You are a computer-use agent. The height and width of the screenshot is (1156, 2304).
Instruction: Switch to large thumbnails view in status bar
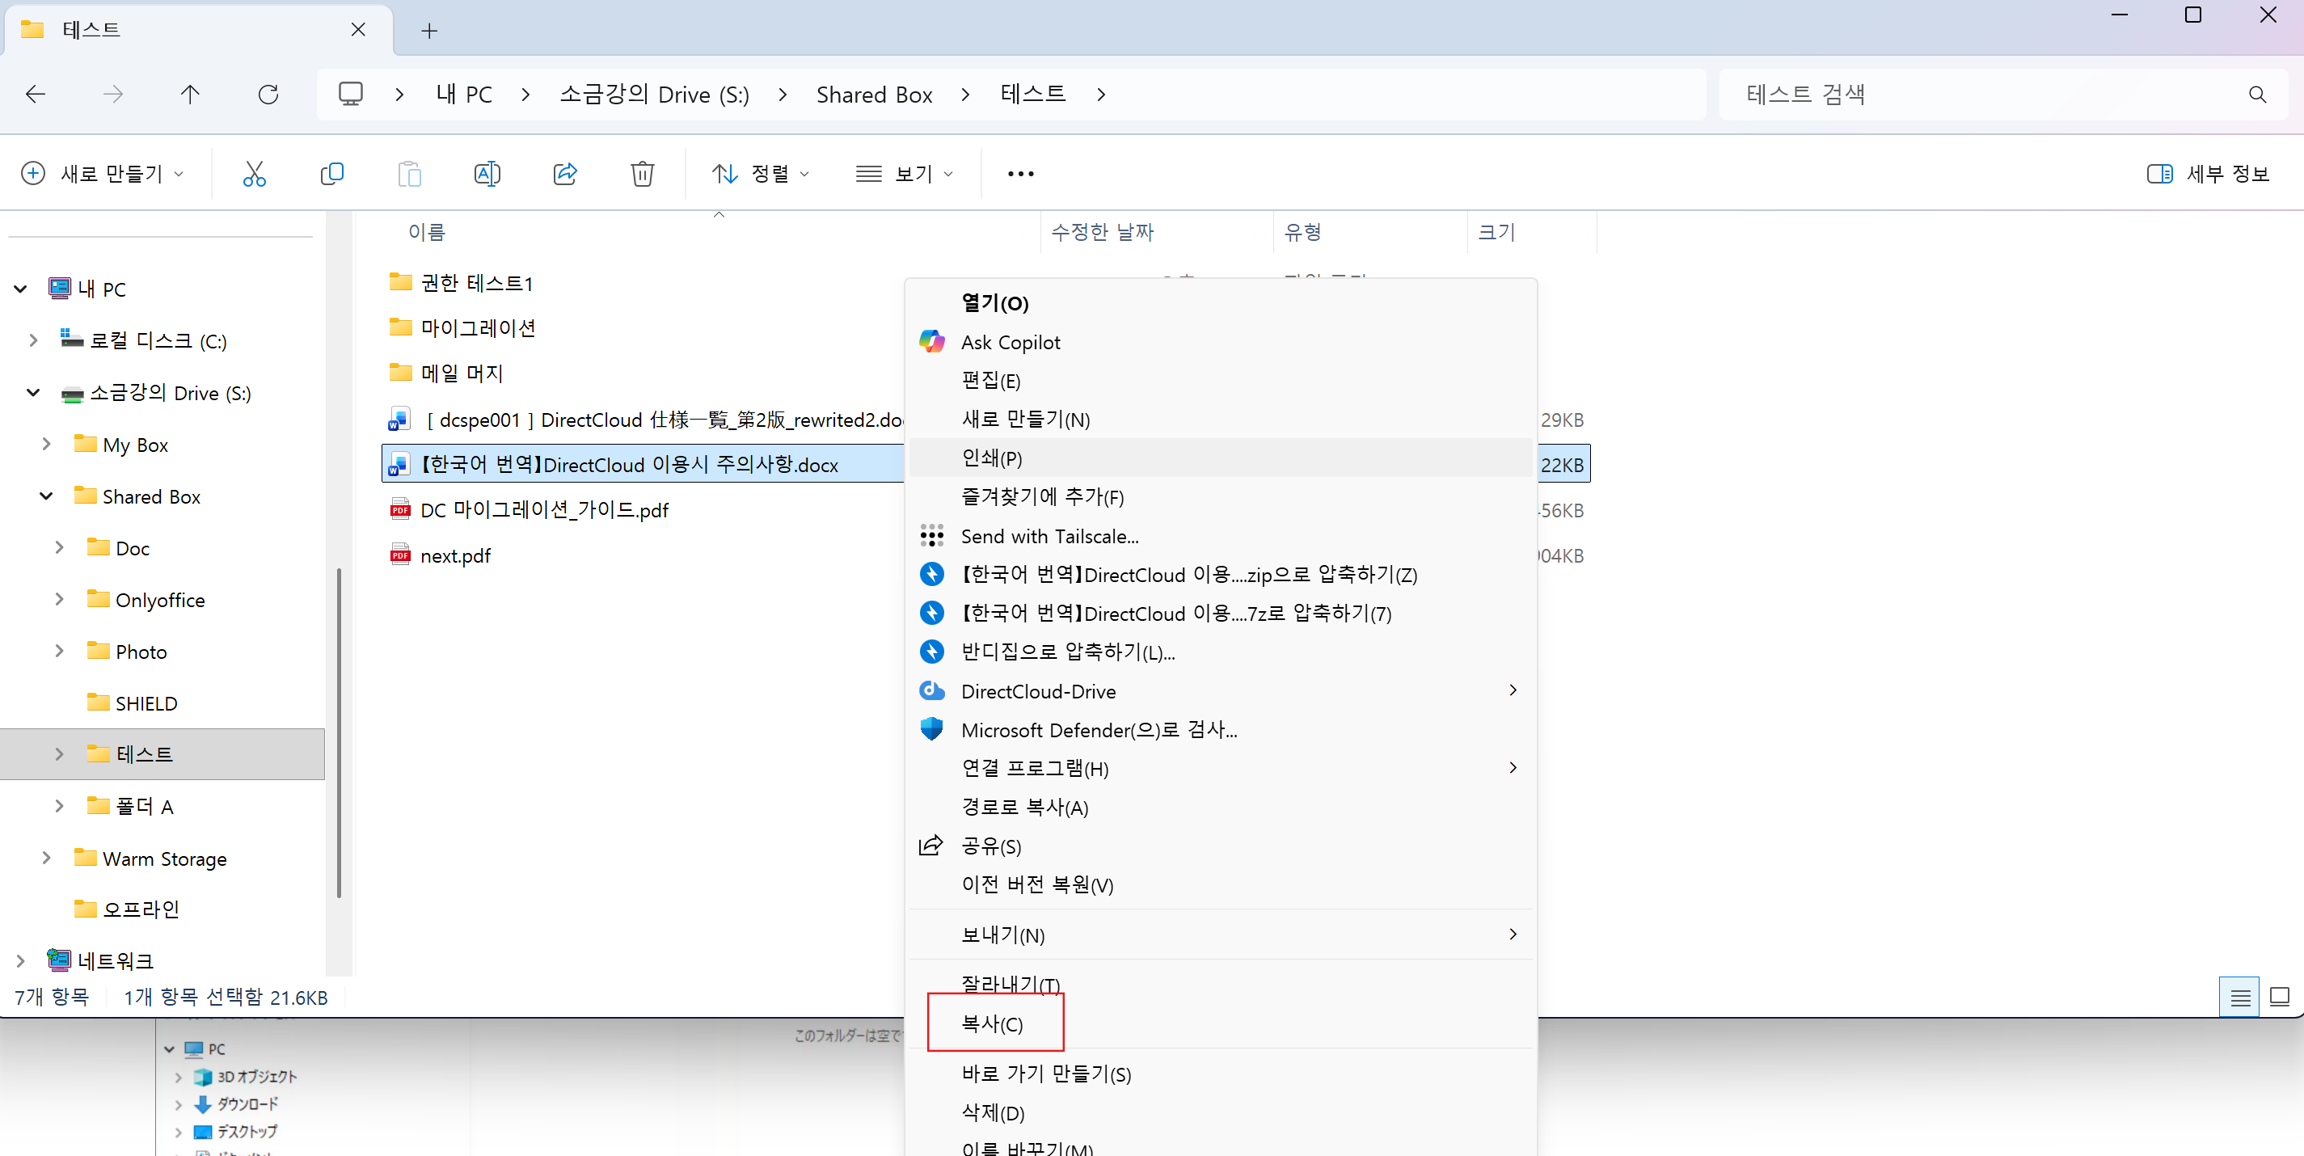2279,997
